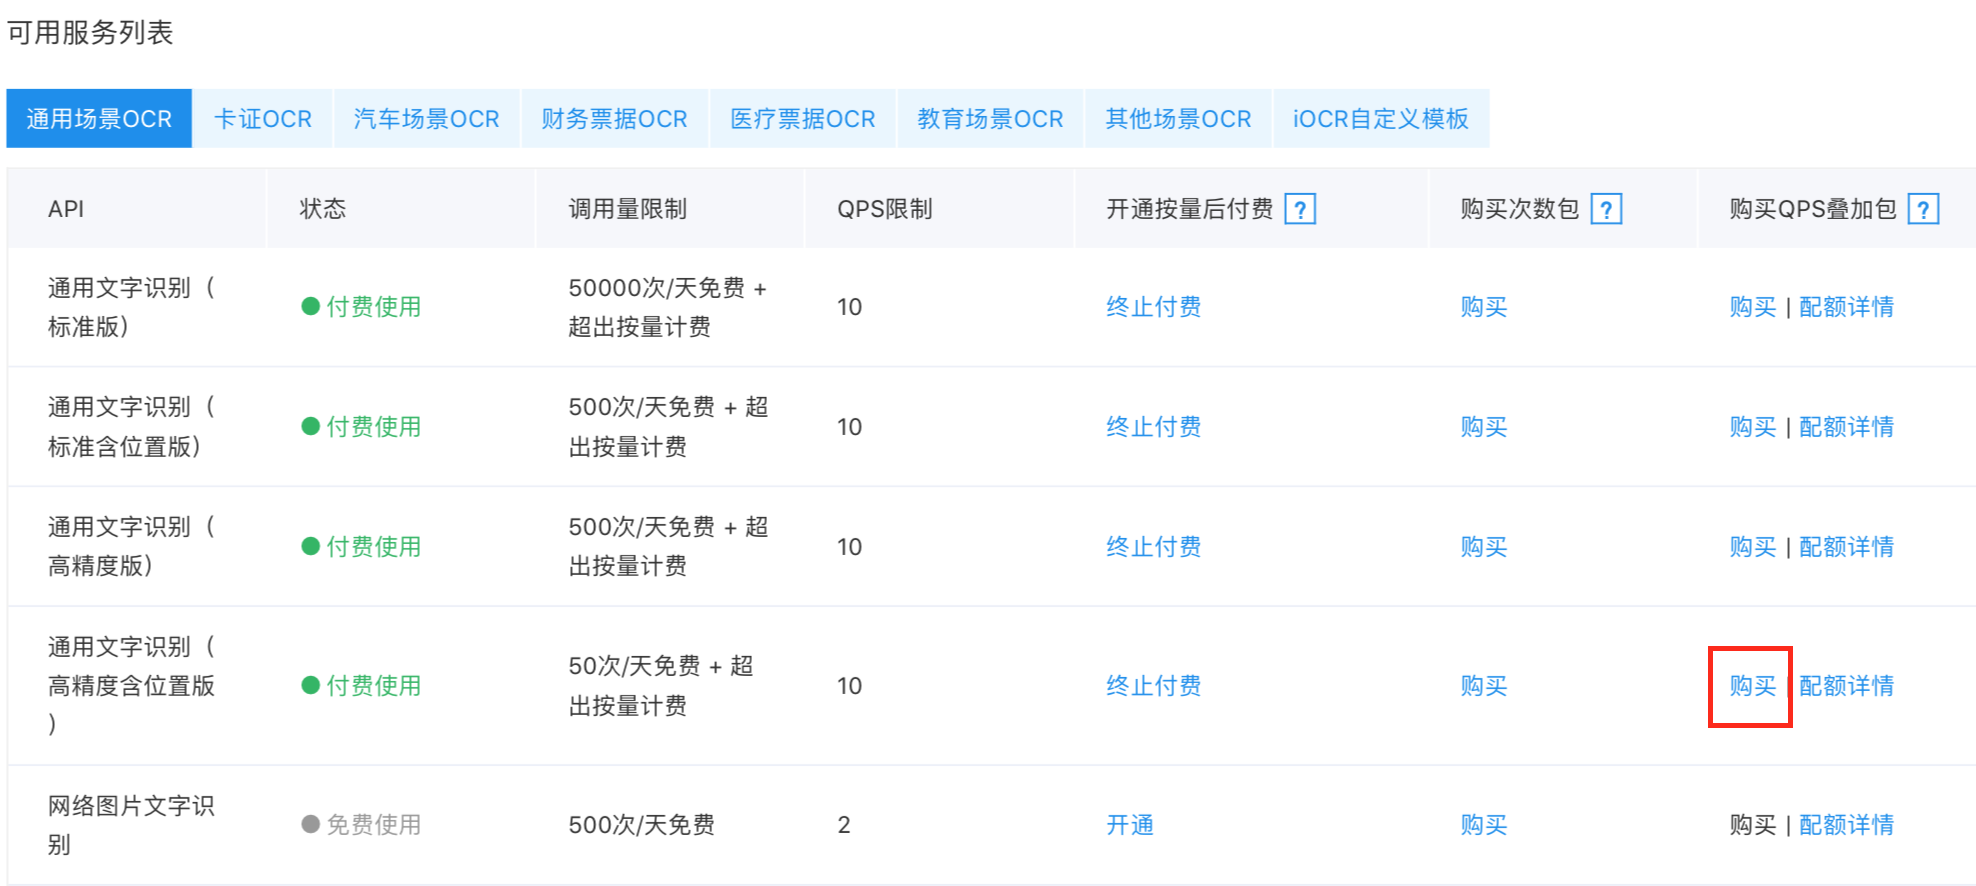Buy QPS叠加包 for 高精度含位置版
The height and width of the screenshot is (886, 1976).
point(1753,686)
